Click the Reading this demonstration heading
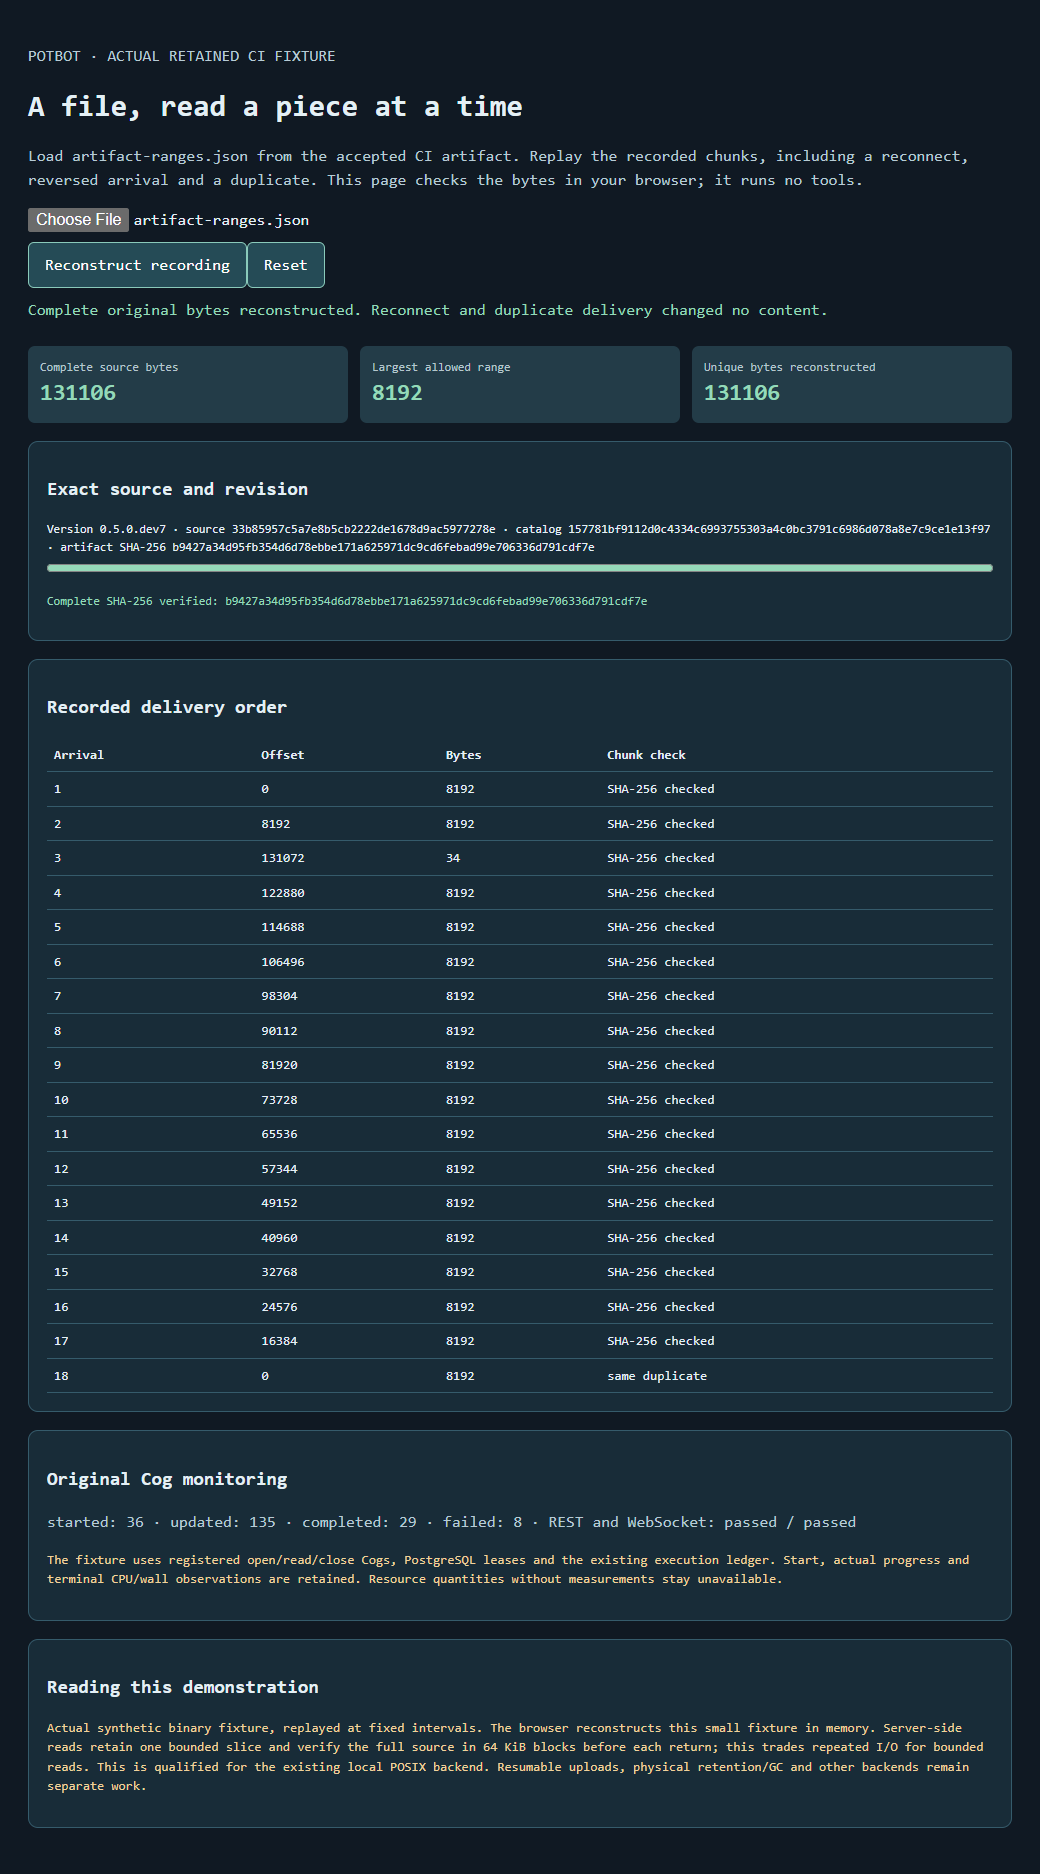 [x=183, y=1687]
